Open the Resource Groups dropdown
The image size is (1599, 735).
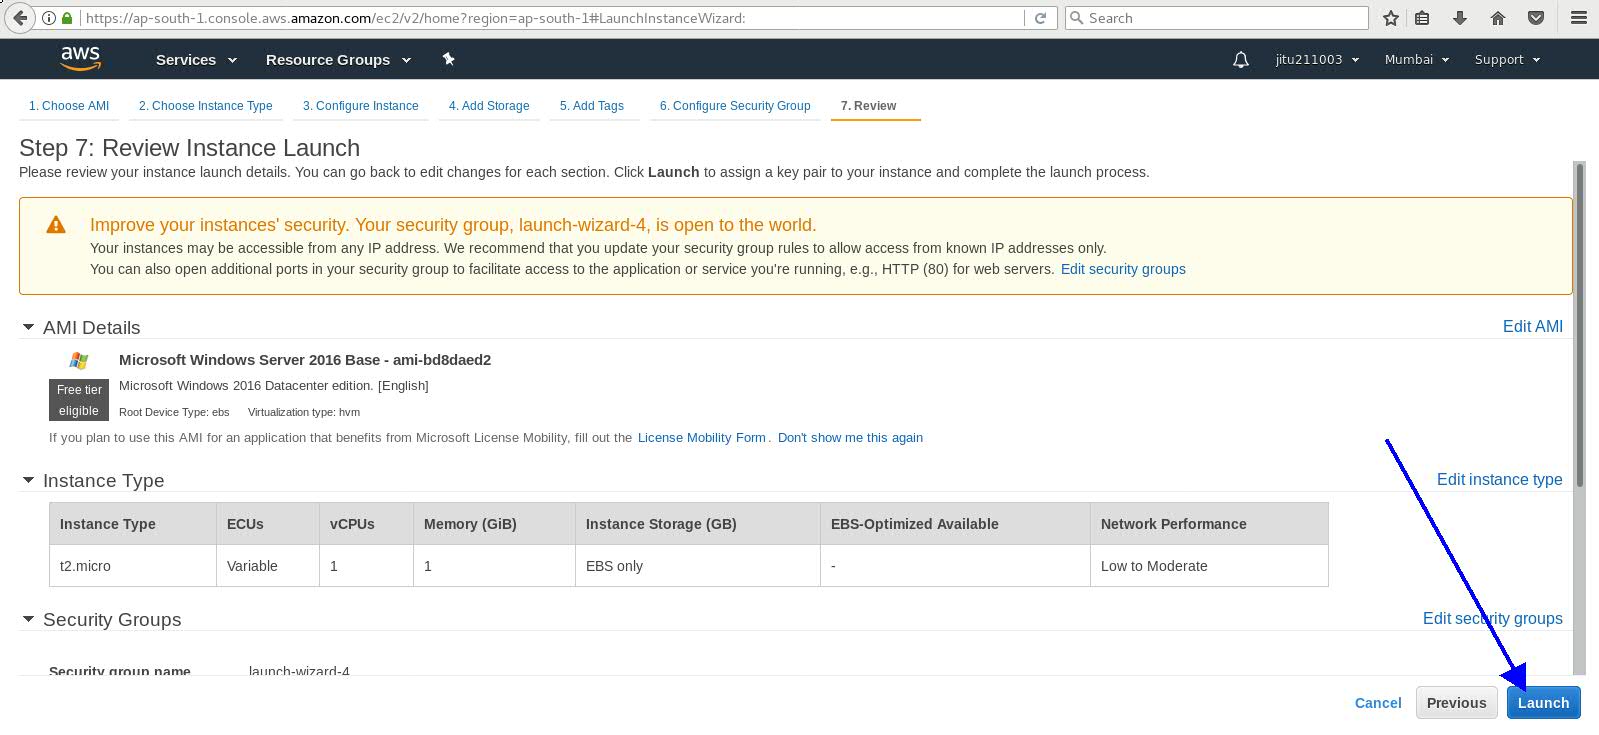[x=338, y=60]
